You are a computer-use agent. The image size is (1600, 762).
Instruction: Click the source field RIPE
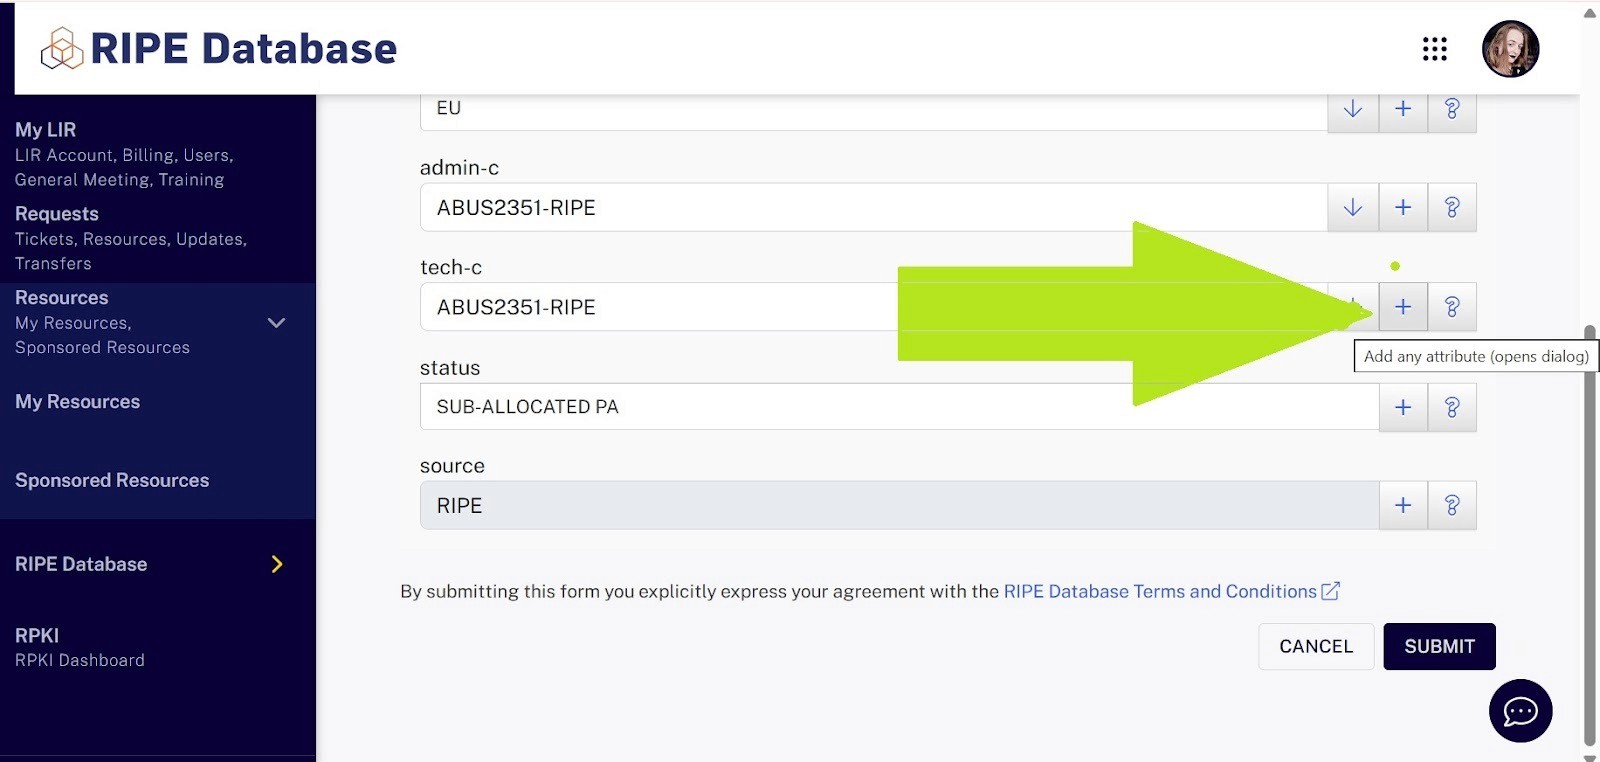899,505
